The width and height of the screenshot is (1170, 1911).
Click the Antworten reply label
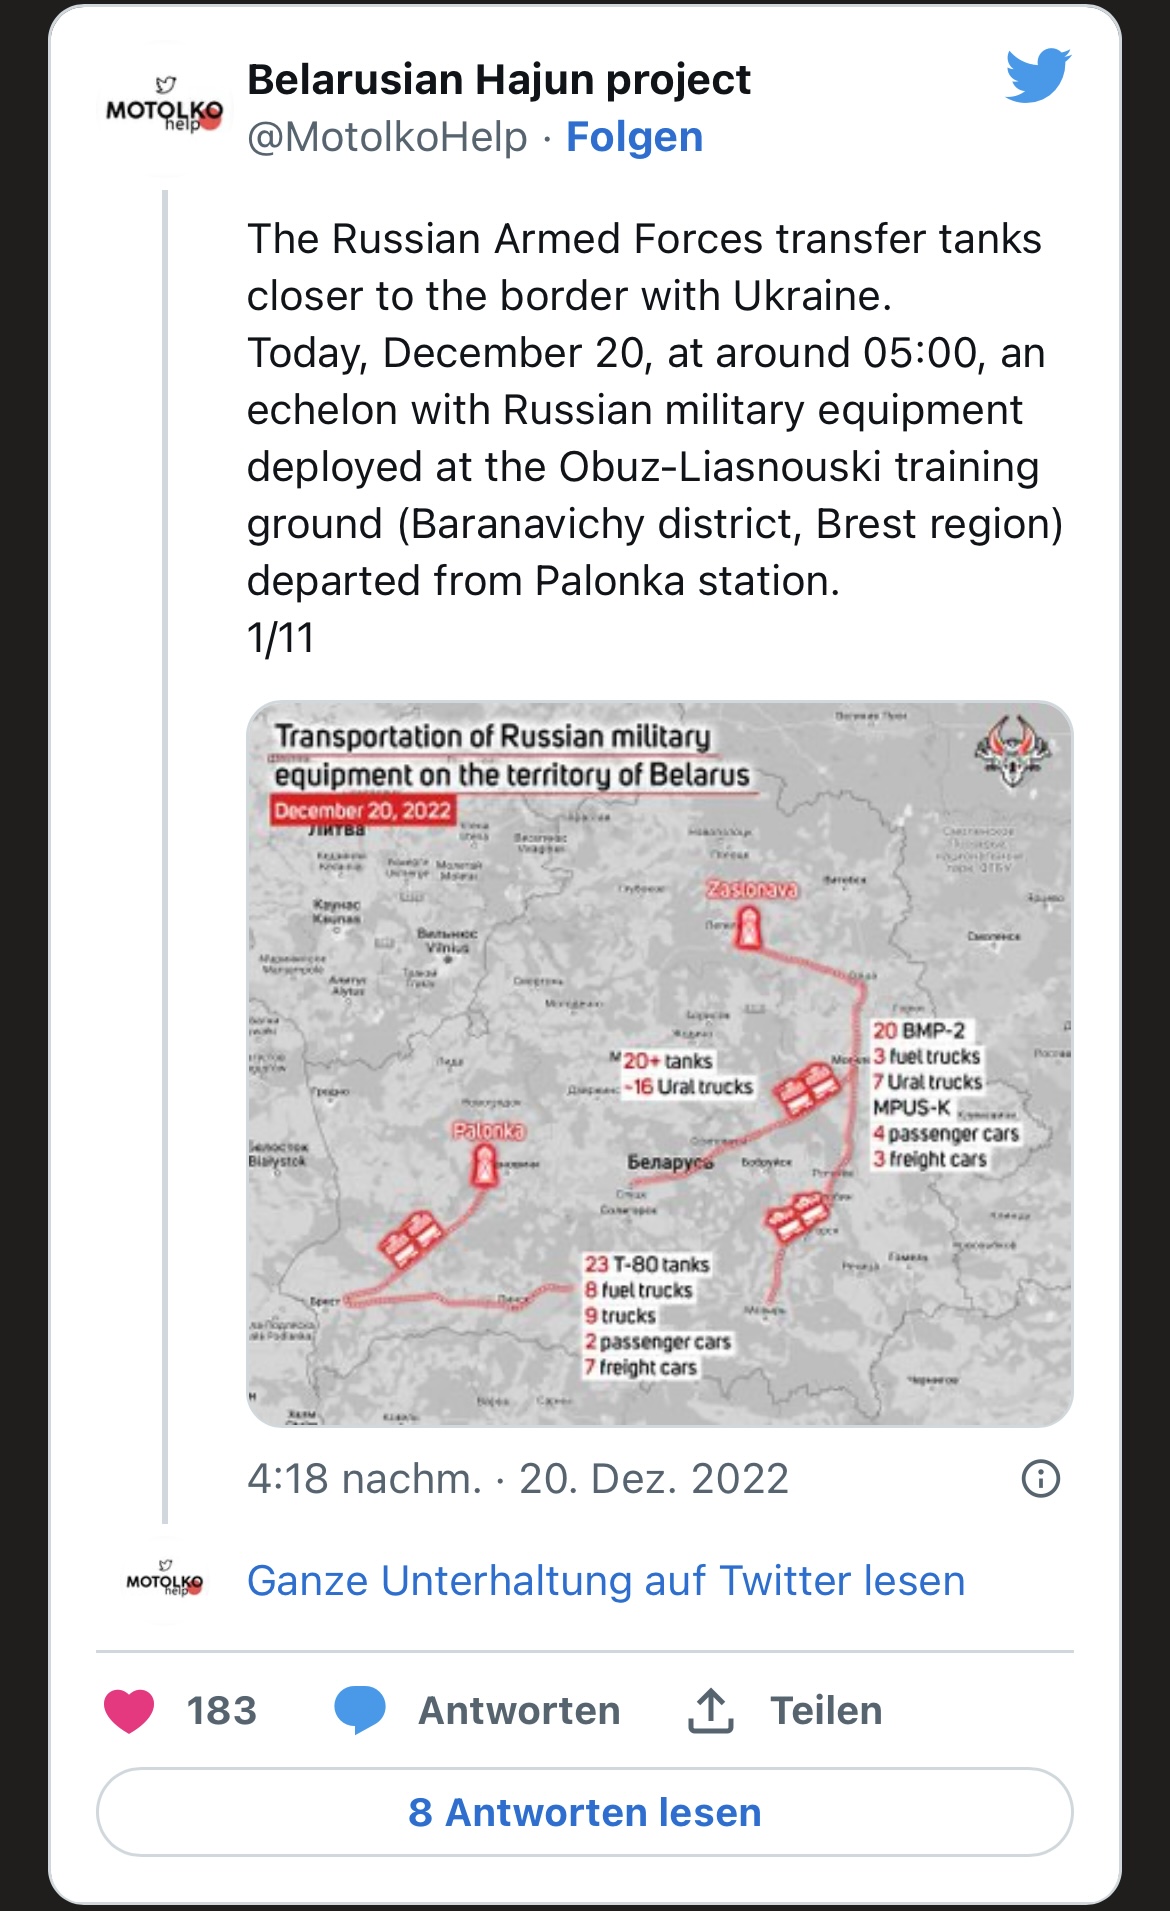coord(519,1711)
